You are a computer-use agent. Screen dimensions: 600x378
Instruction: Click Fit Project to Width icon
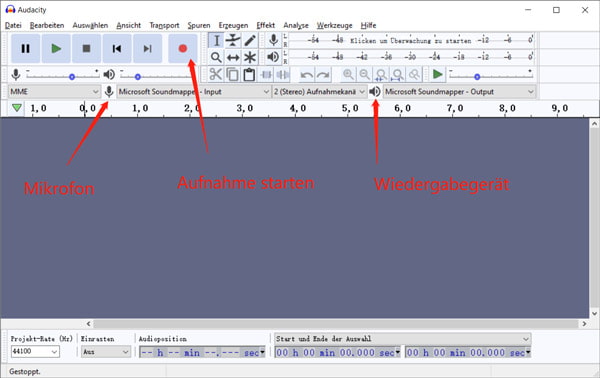coord(398,74)
